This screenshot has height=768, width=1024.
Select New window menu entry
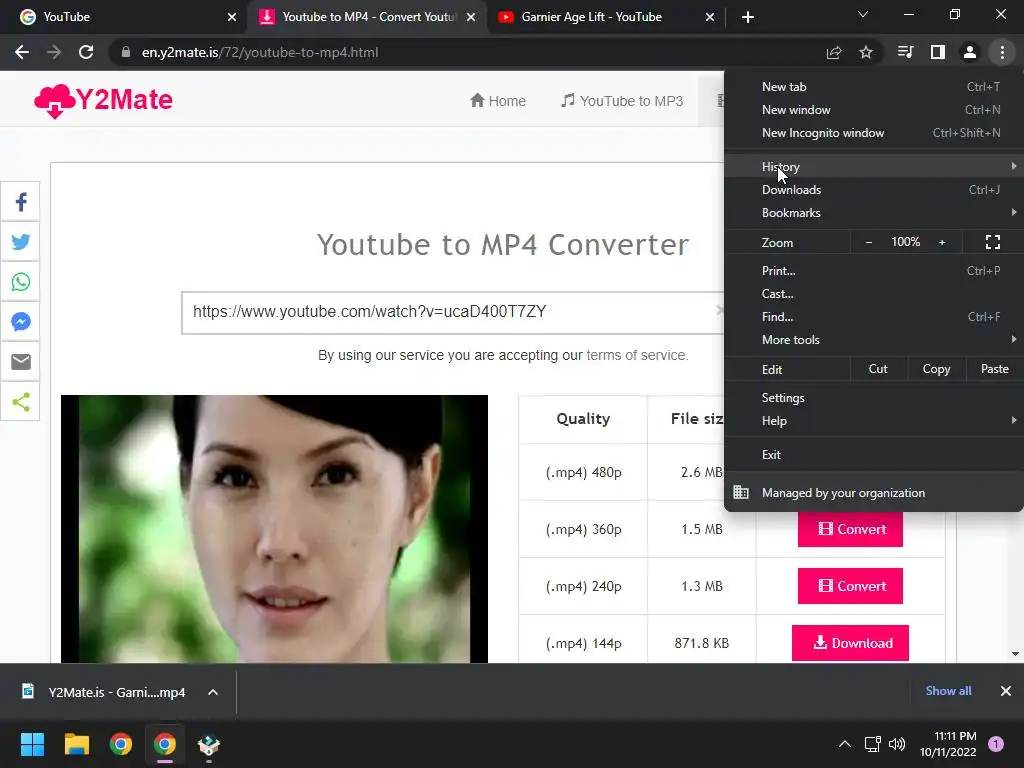(x=874, y=110)
